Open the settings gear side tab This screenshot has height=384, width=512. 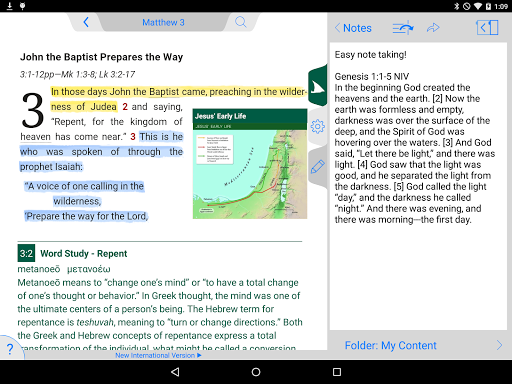click(318, 127)
